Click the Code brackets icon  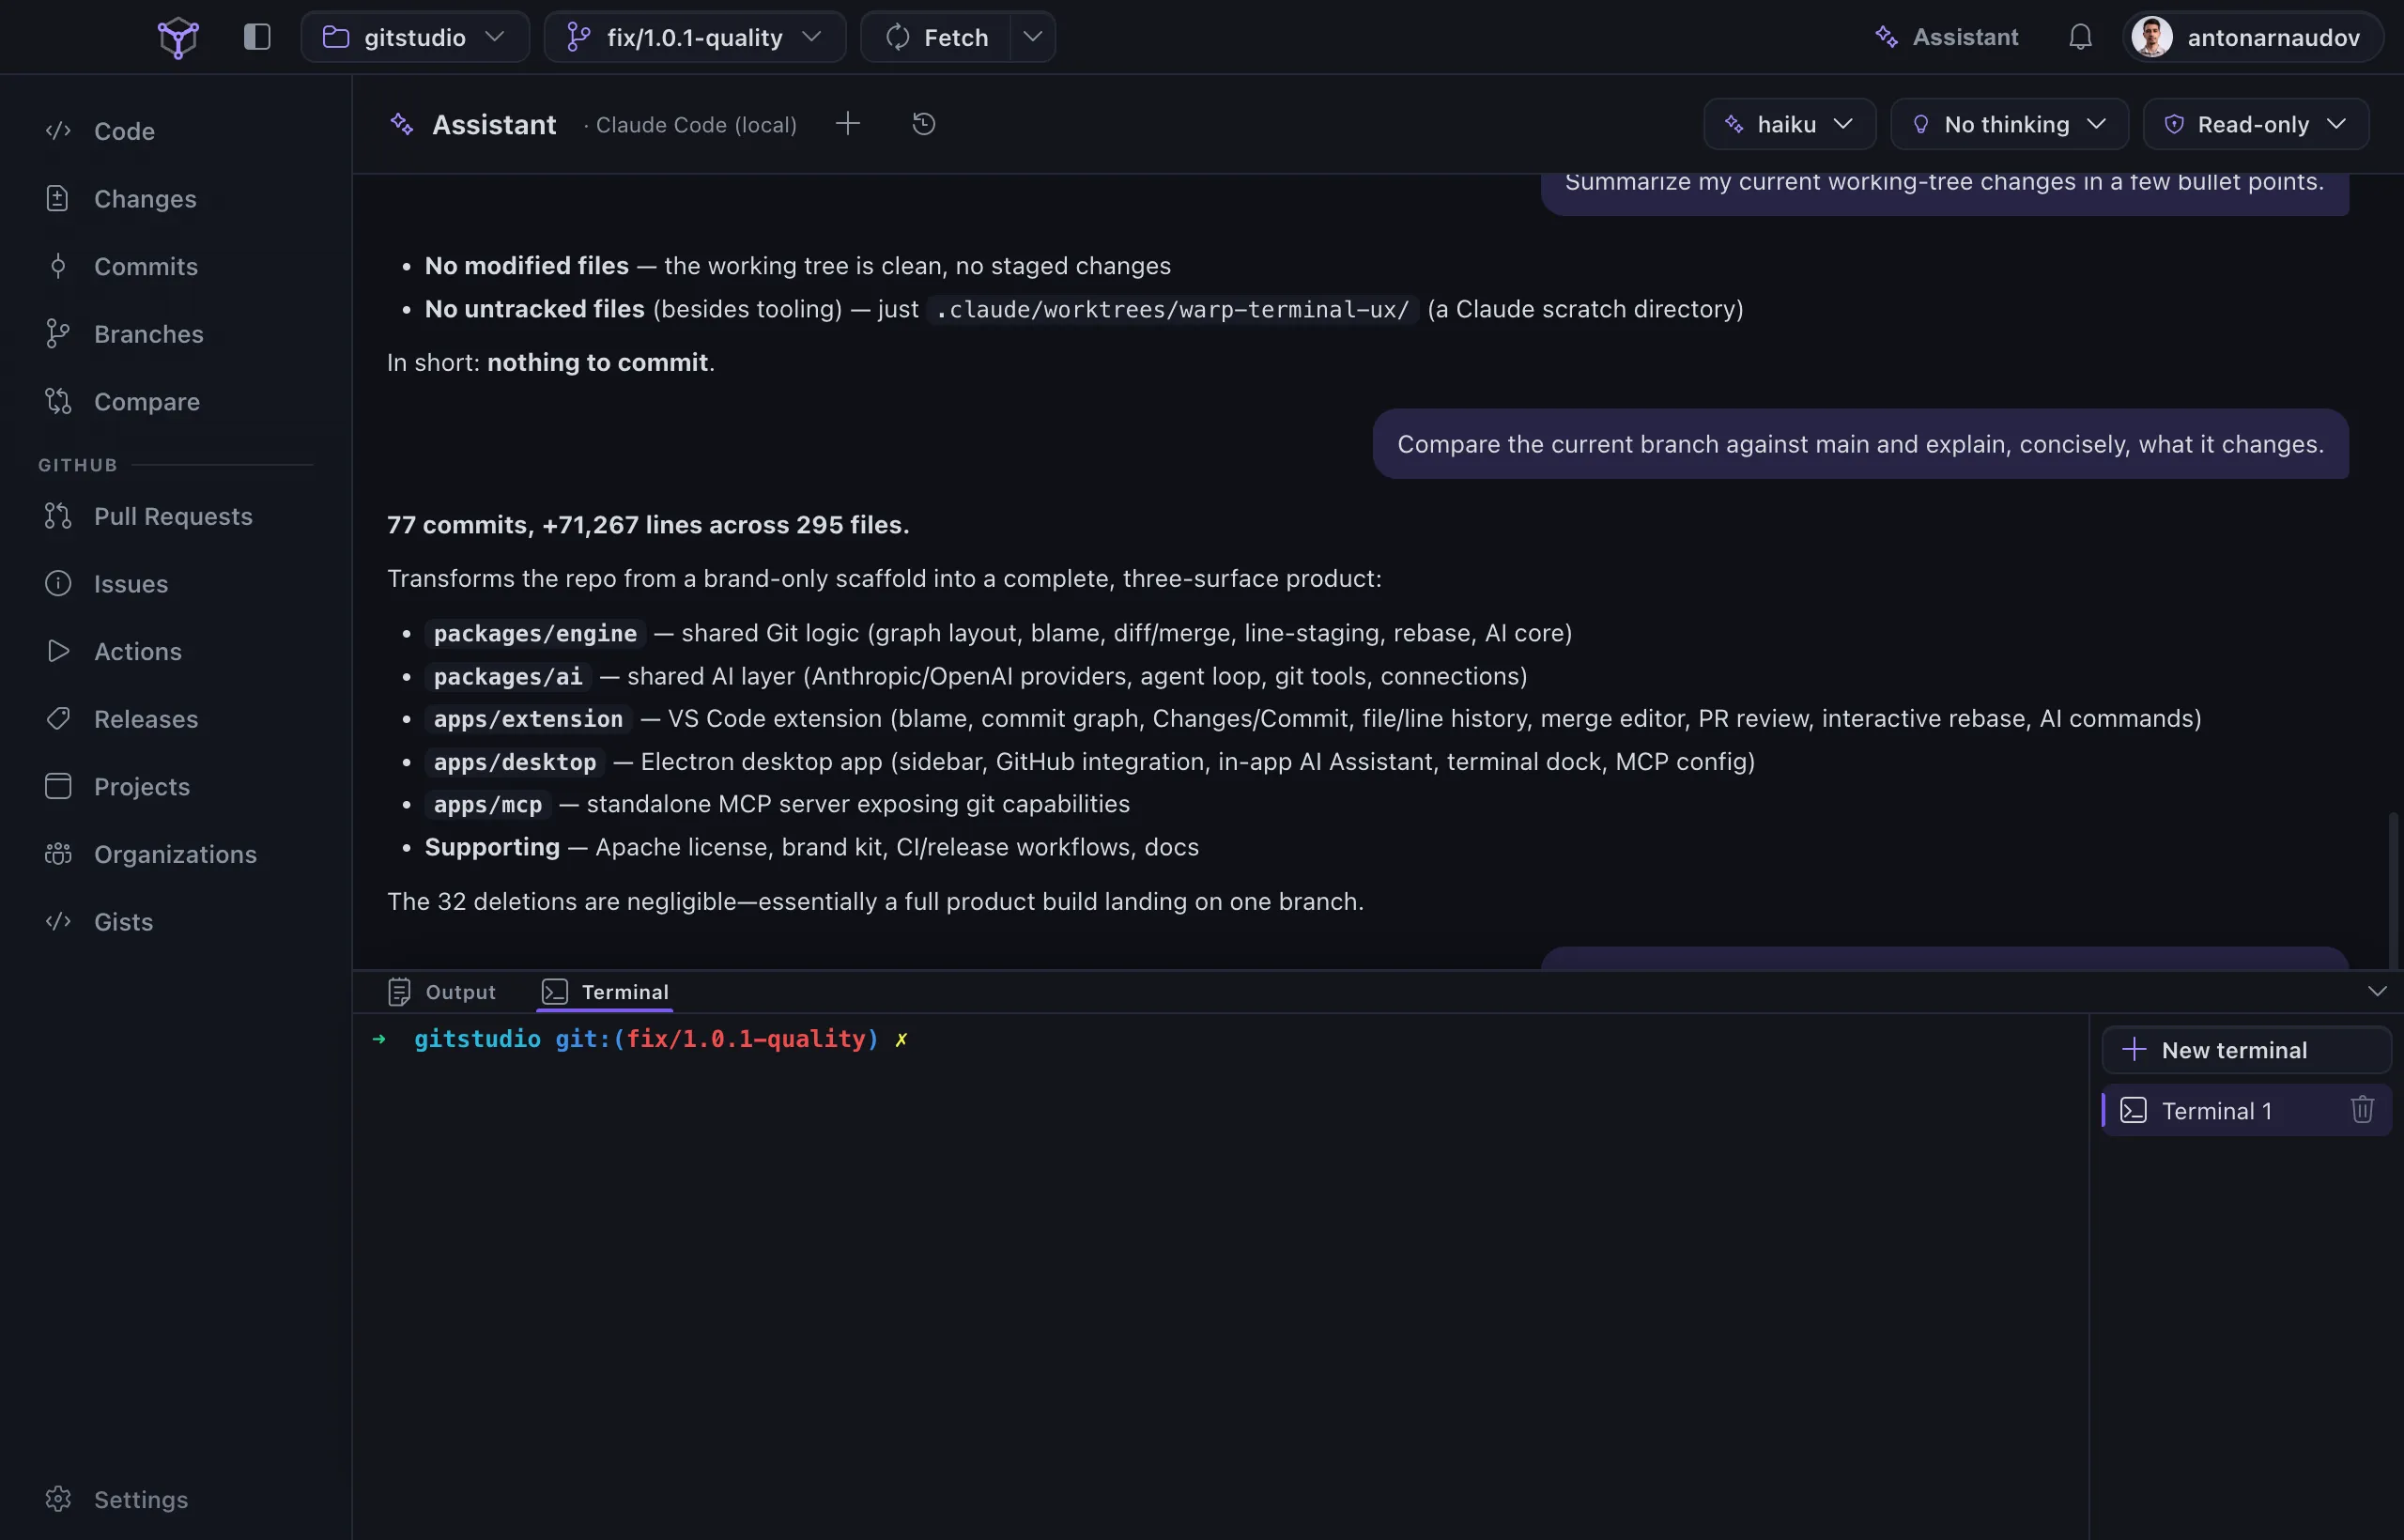click(x=58, y=131)
